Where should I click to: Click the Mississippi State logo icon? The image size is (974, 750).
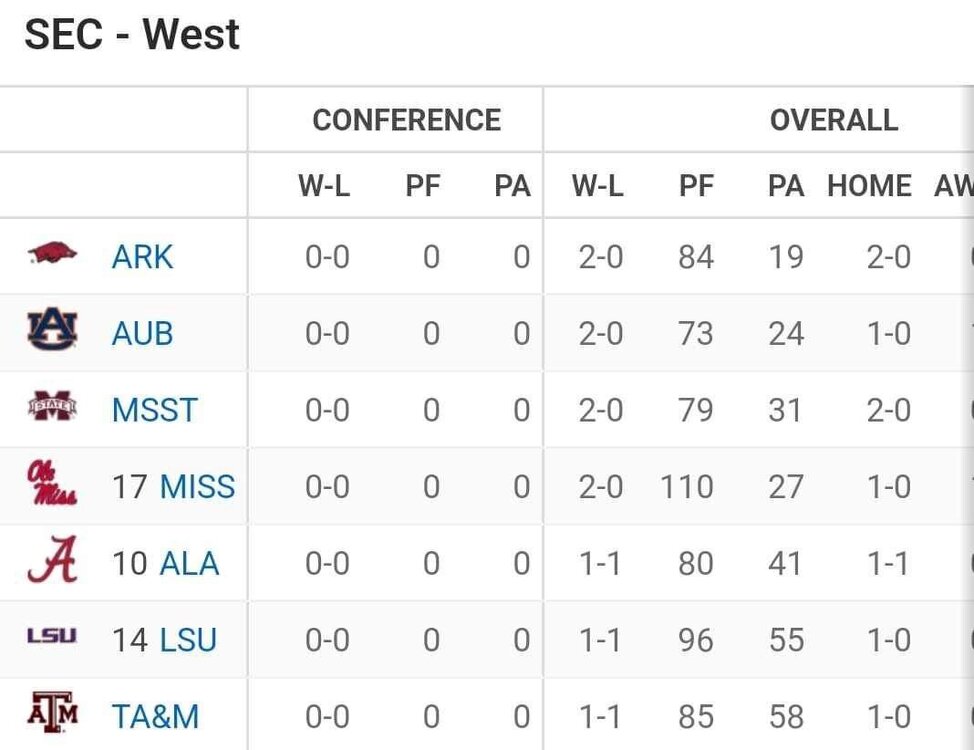(52, 408)
